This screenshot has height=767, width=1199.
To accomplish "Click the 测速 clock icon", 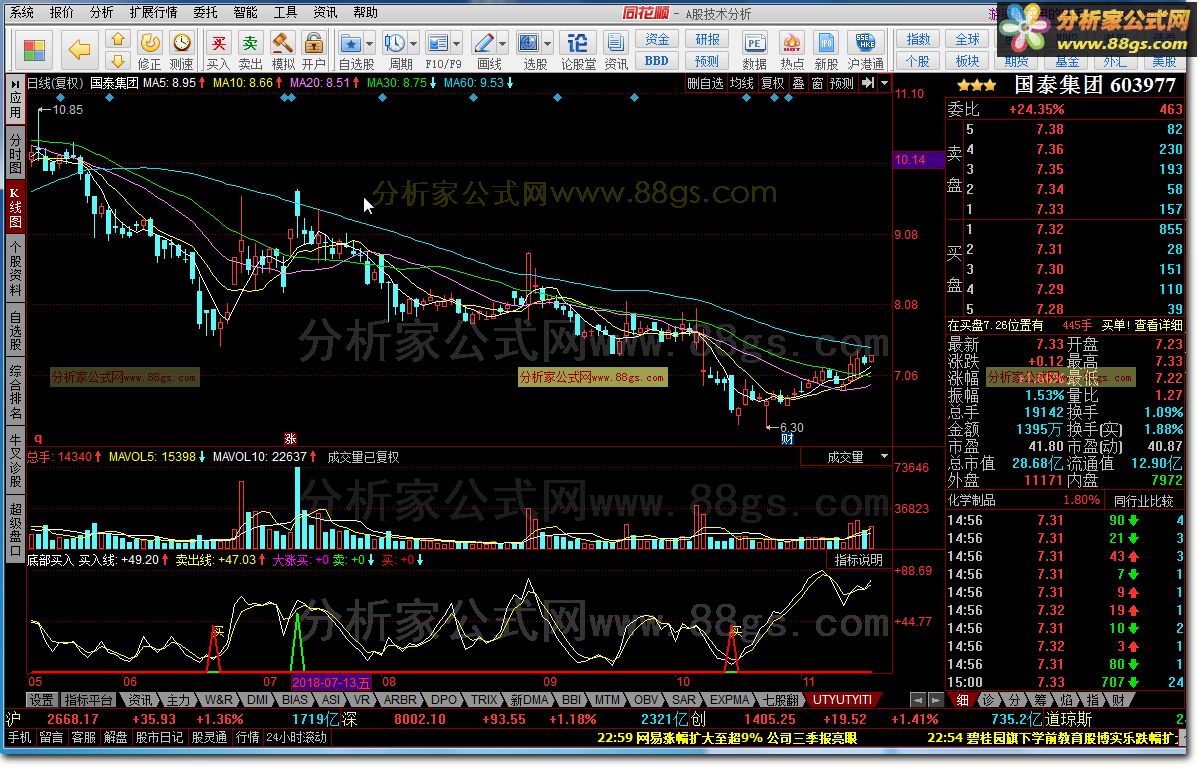I will pos(182,43).
